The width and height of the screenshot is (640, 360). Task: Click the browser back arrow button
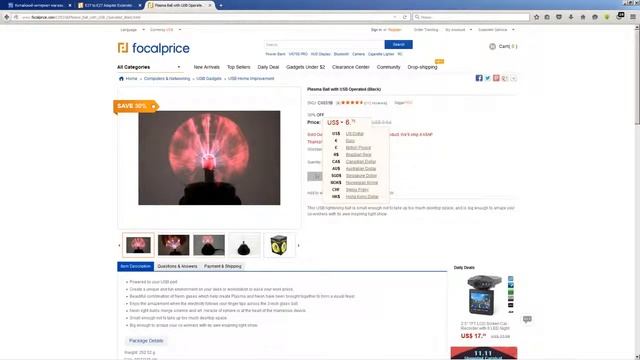7,17
